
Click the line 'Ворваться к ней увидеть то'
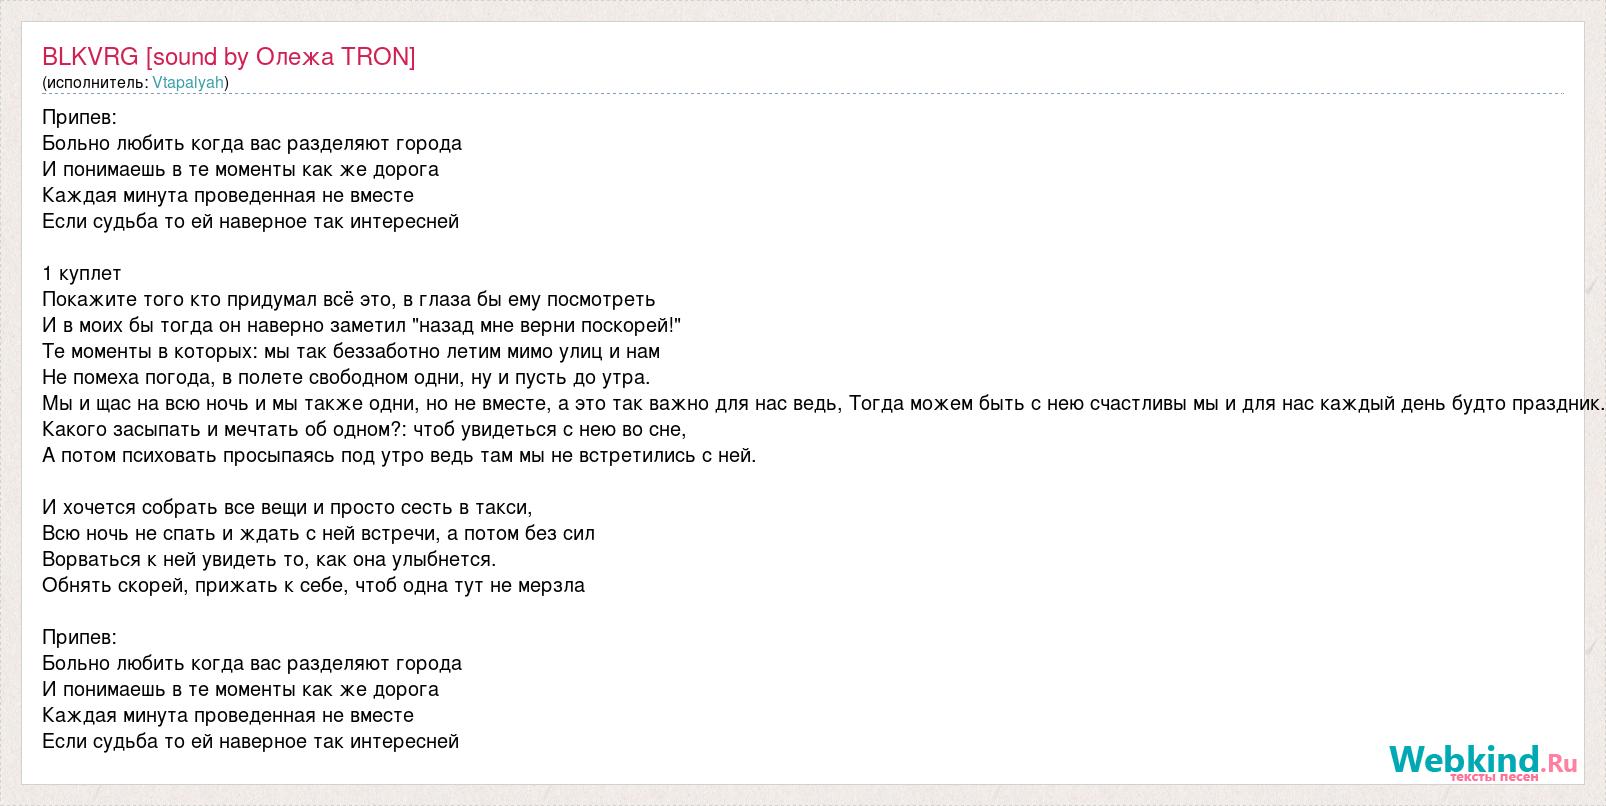[x=269, y=559]
